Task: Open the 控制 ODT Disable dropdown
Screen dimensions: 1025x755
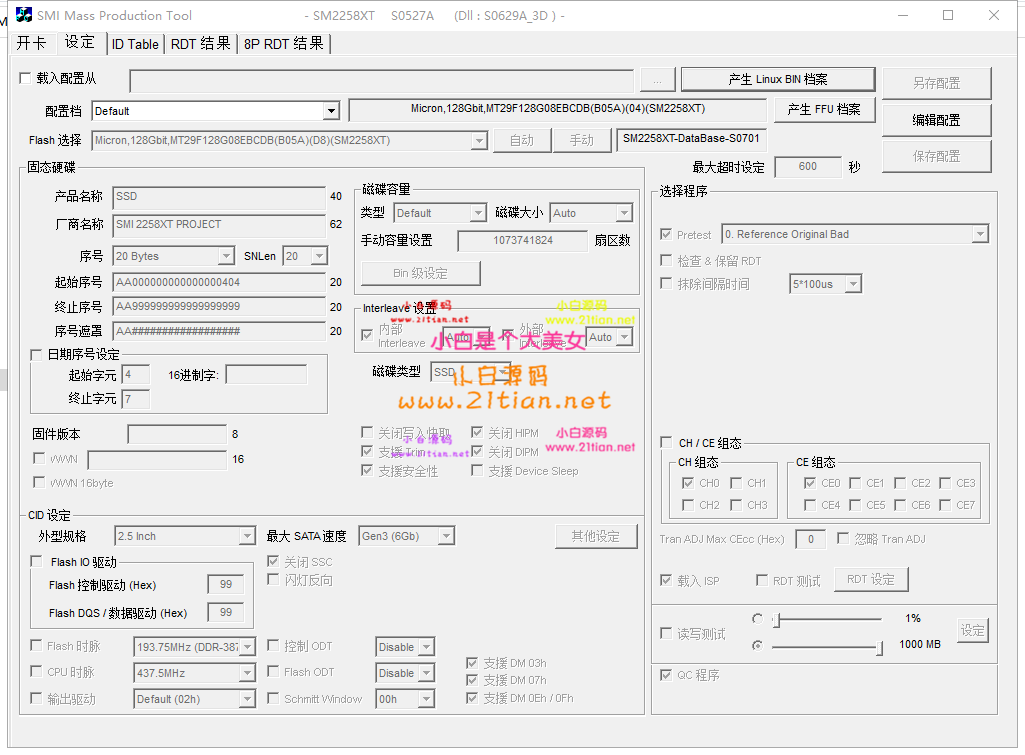Action: pos(426,646)
